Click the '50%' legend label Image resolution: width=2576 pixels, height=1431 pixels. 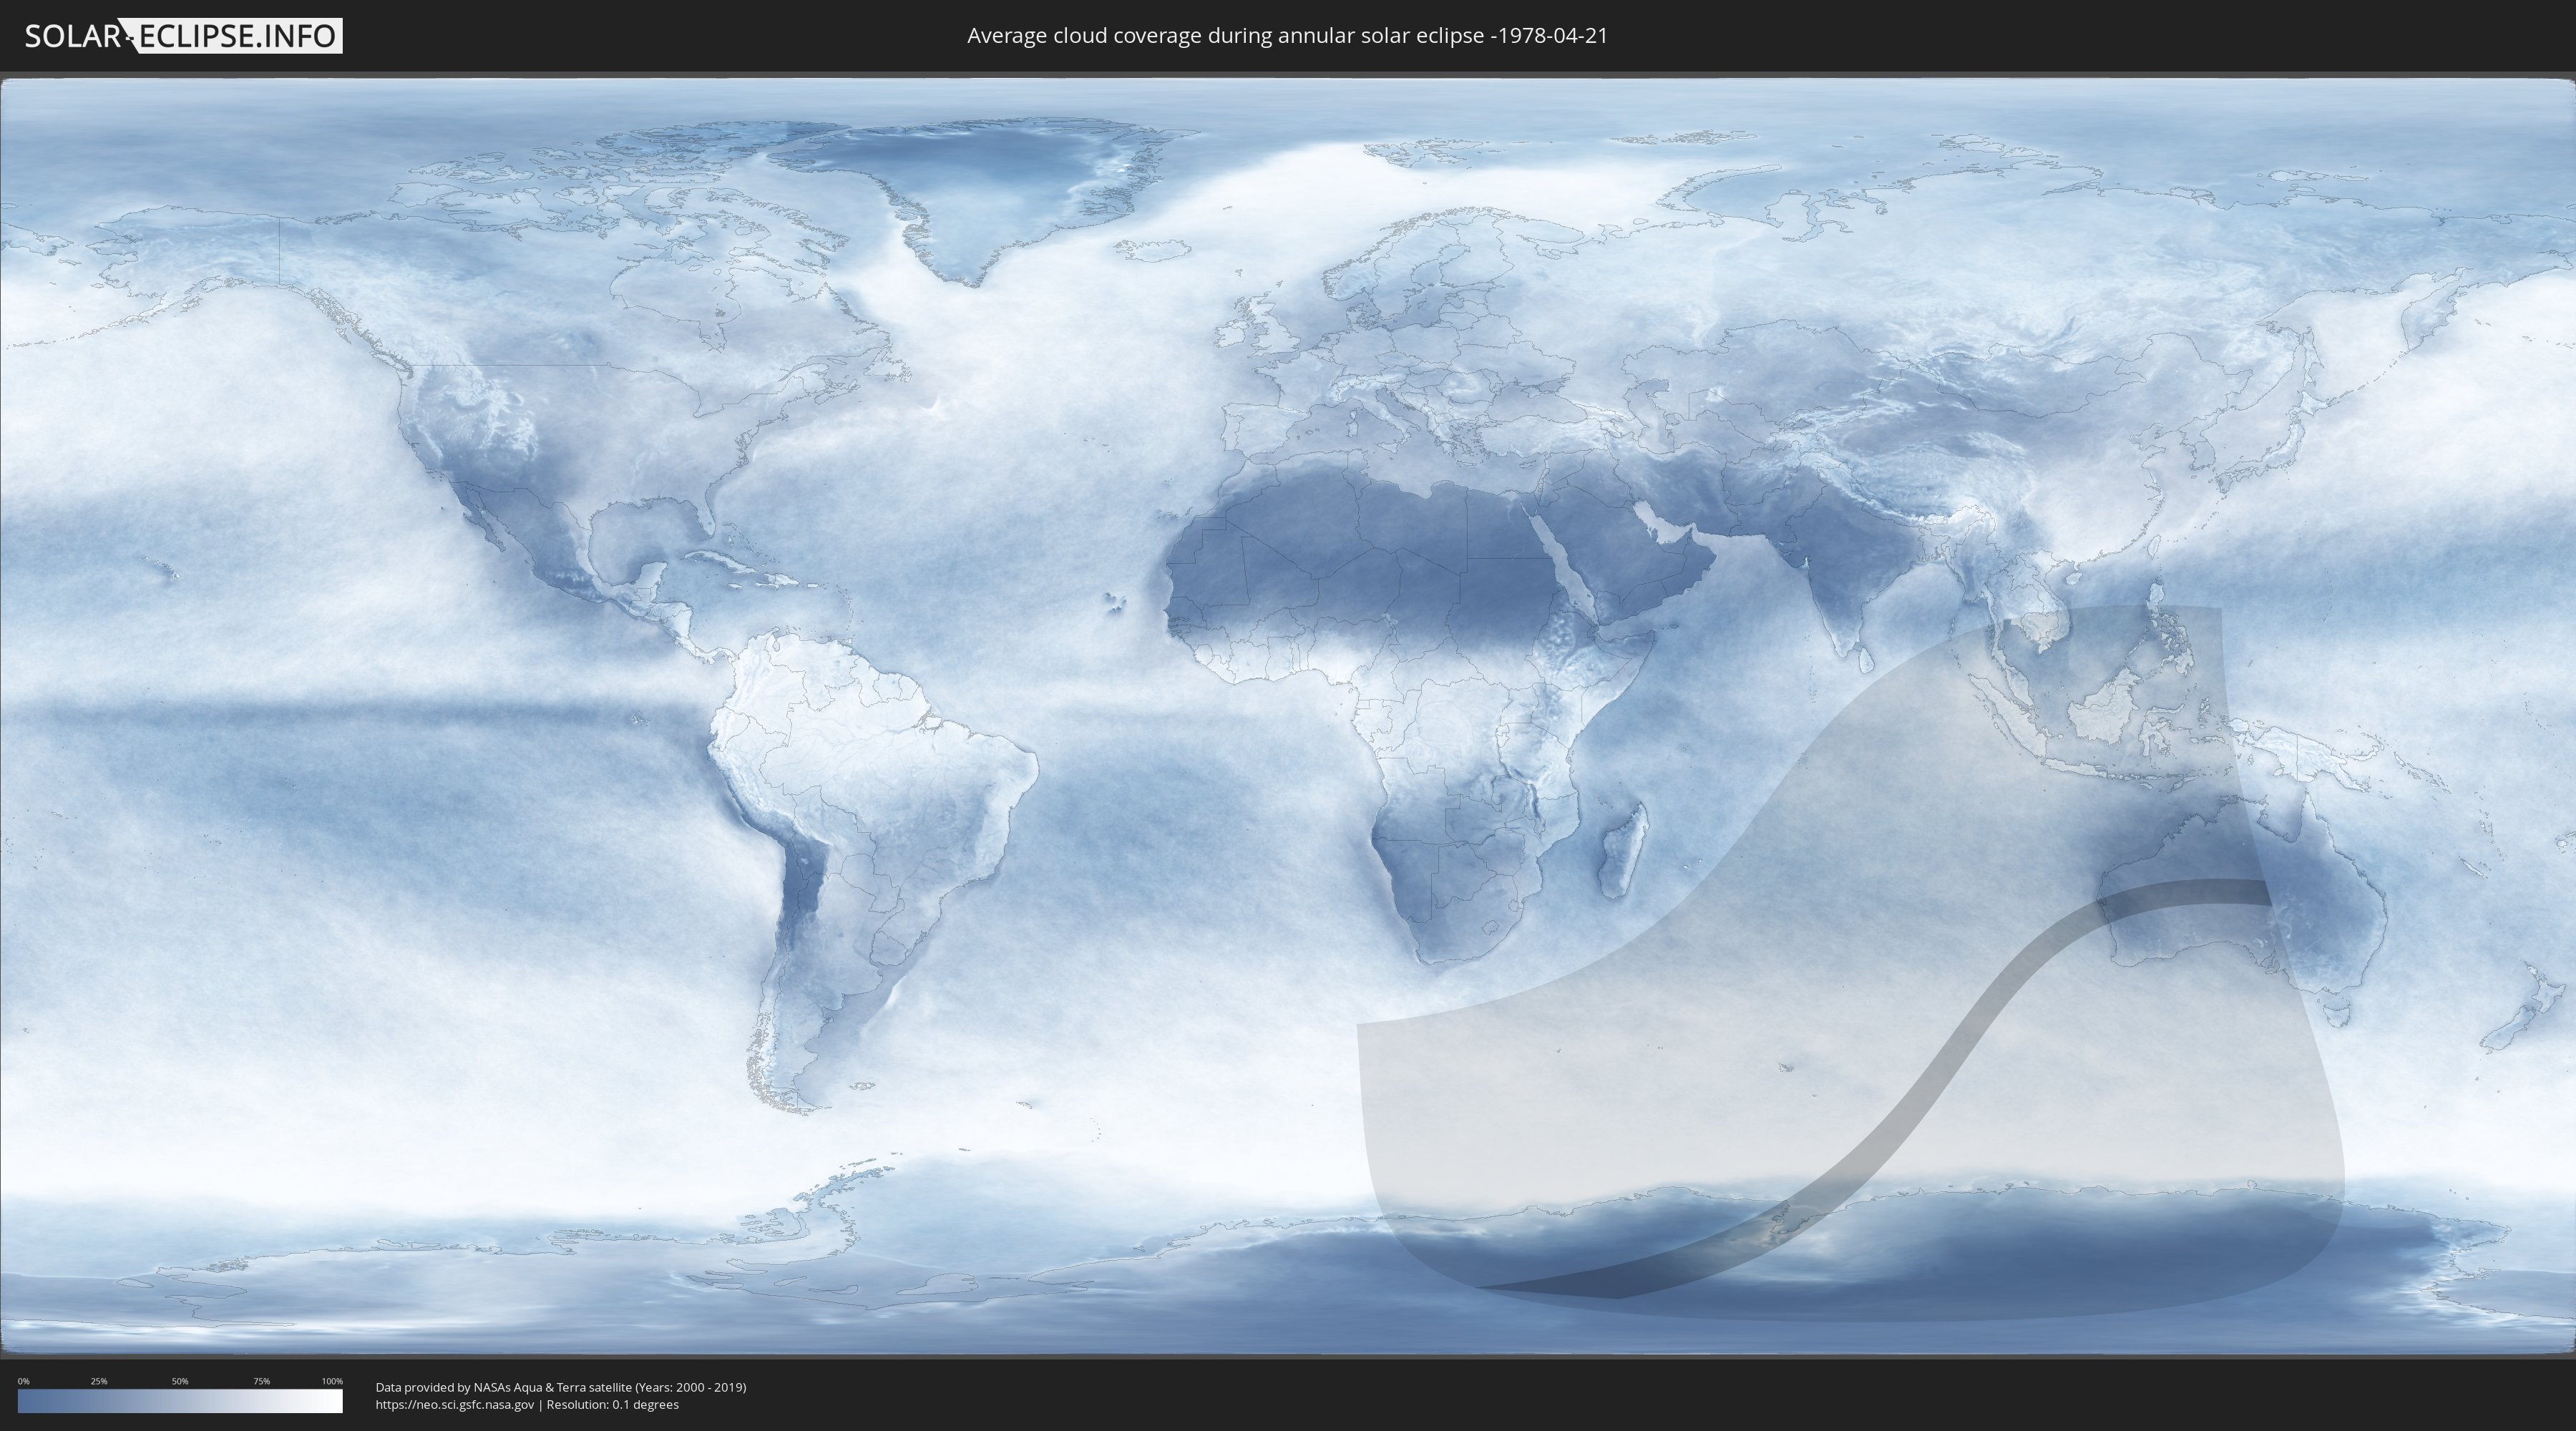(180, 1381)
